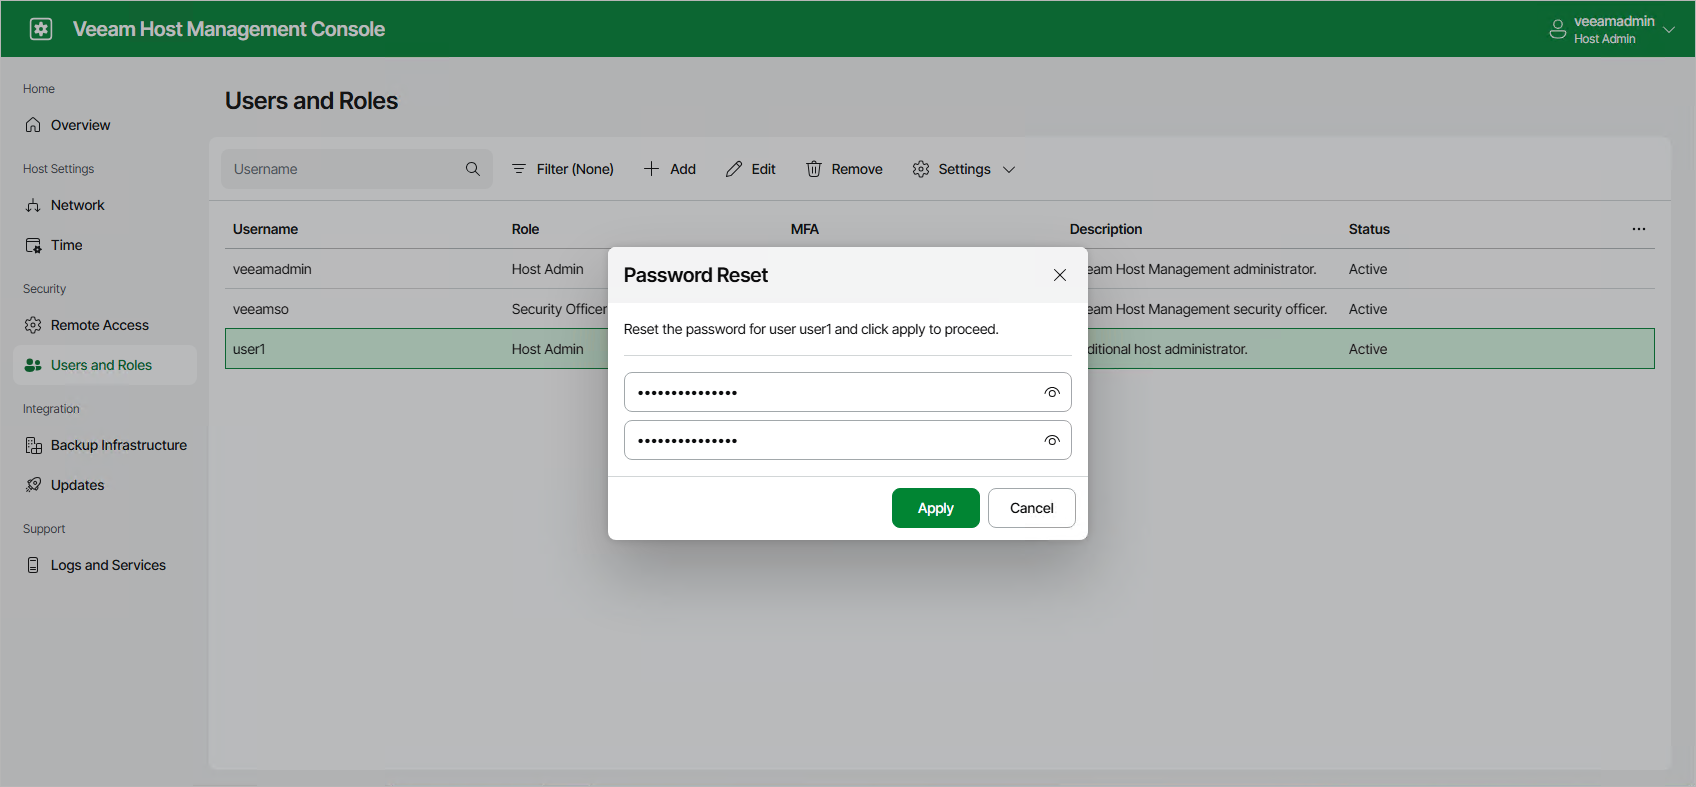Expand the Settings dropdown chevron

(1009, 170)
